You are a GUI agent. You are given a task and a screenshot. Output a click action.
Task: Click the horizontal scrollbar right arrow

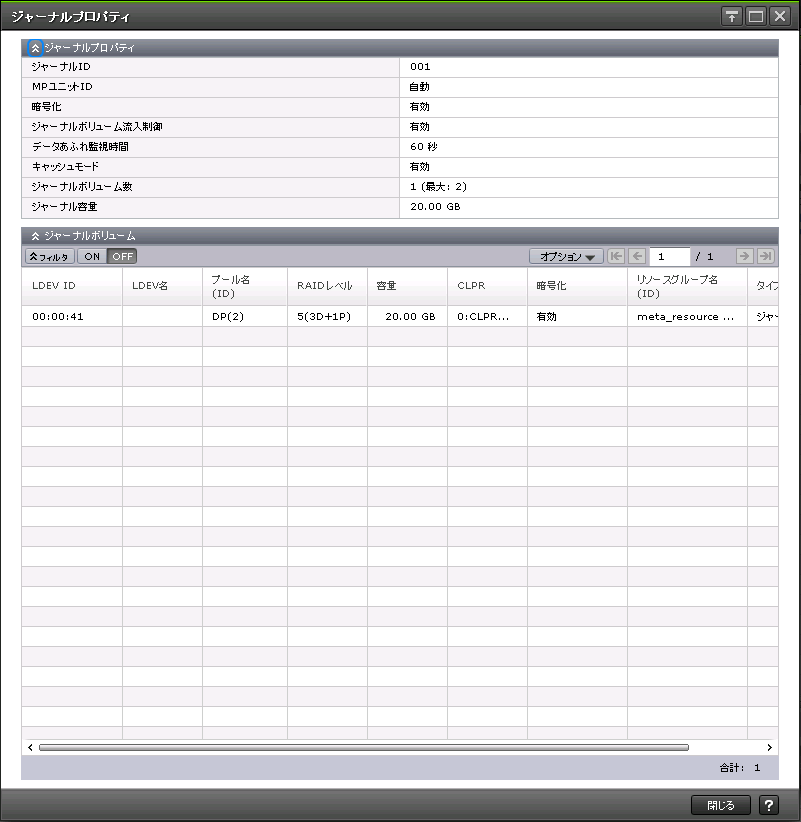pos(769,747)
